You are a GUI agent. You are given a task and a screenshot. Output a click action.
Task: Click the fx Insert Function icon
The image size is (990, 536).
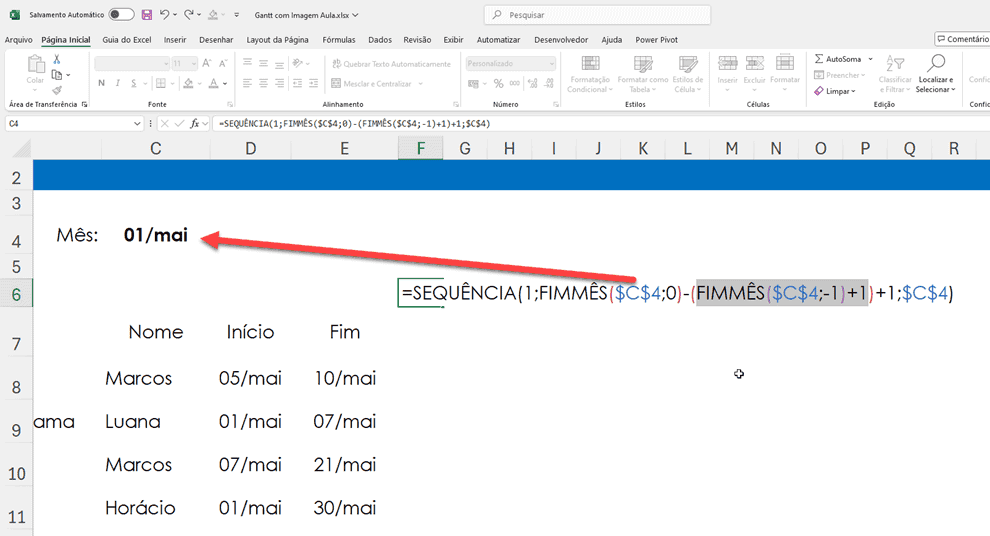point(194,124)
